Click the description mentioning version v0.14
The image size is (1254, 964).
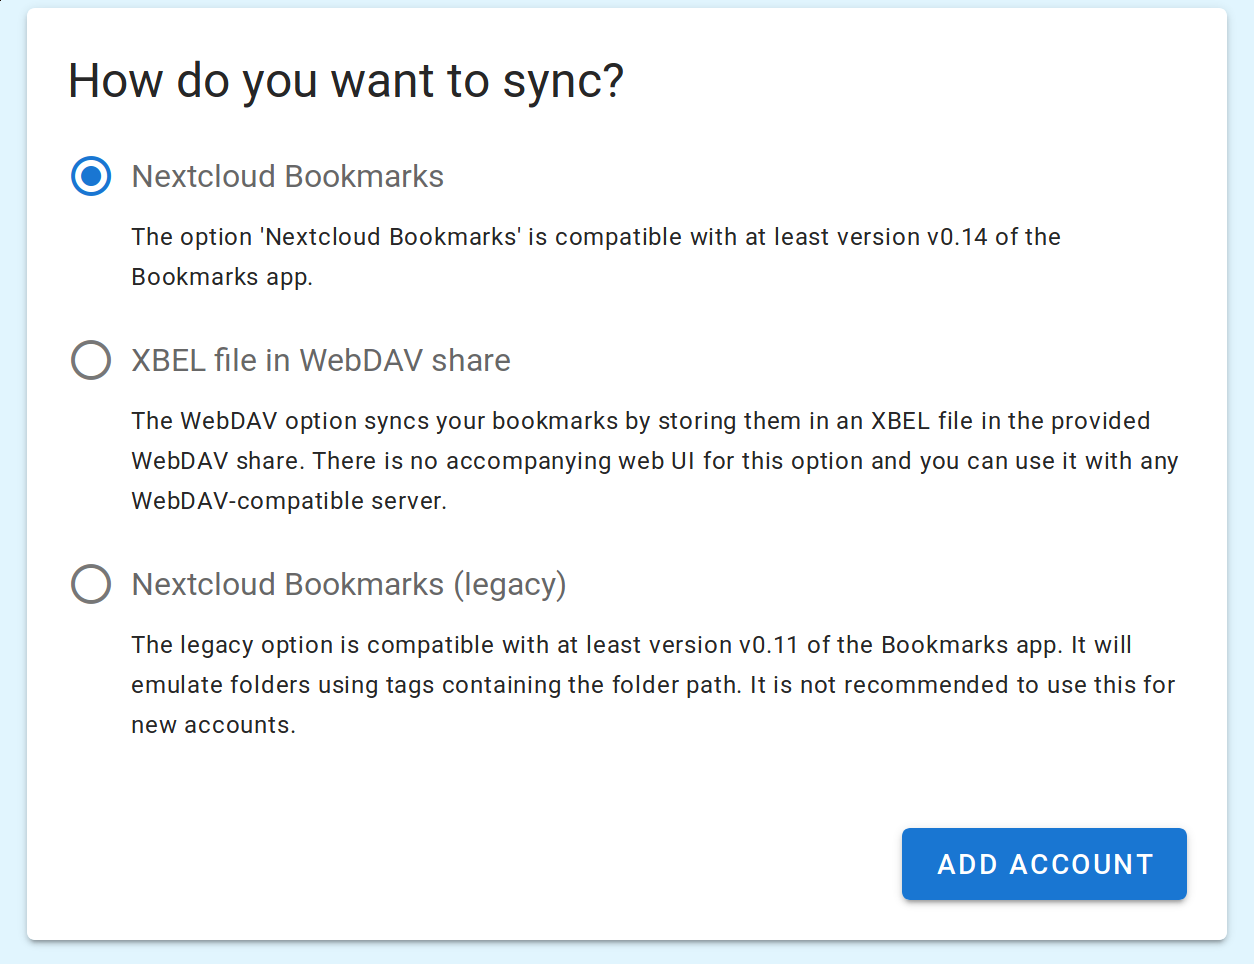pyautogui.click(x=595, y=238)
